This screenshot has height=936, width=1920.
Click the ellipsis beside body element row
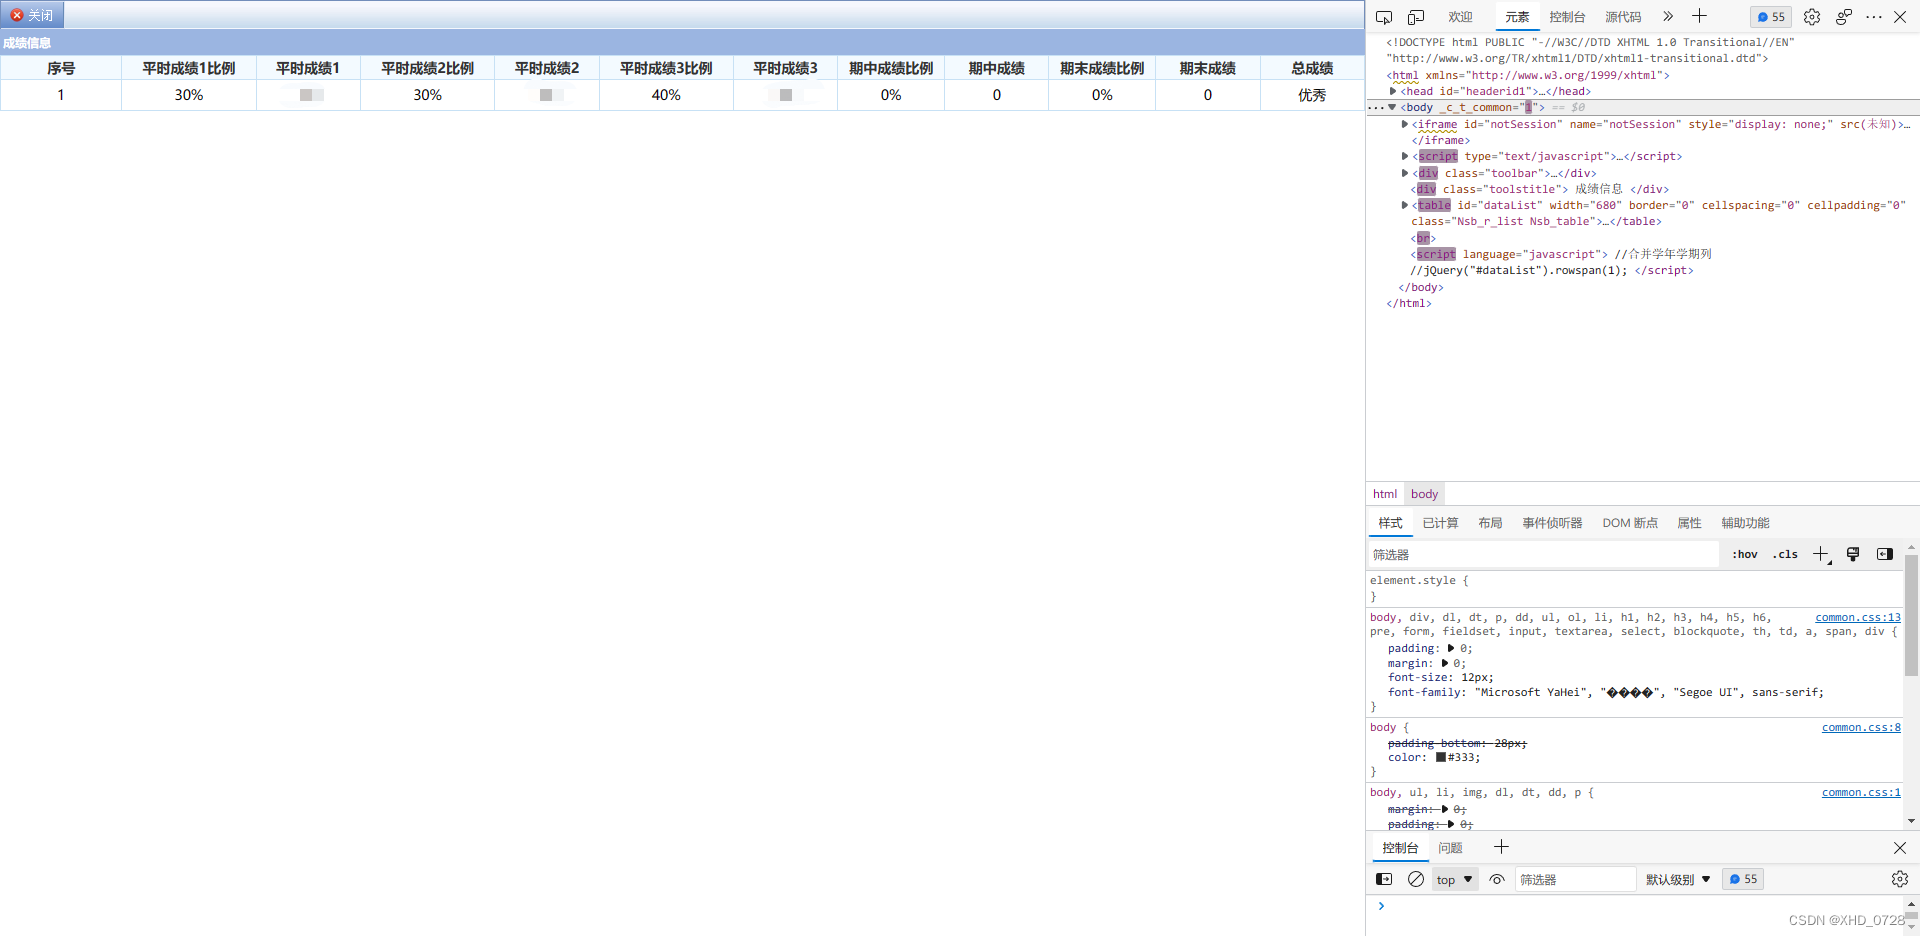pos(1376,108)
